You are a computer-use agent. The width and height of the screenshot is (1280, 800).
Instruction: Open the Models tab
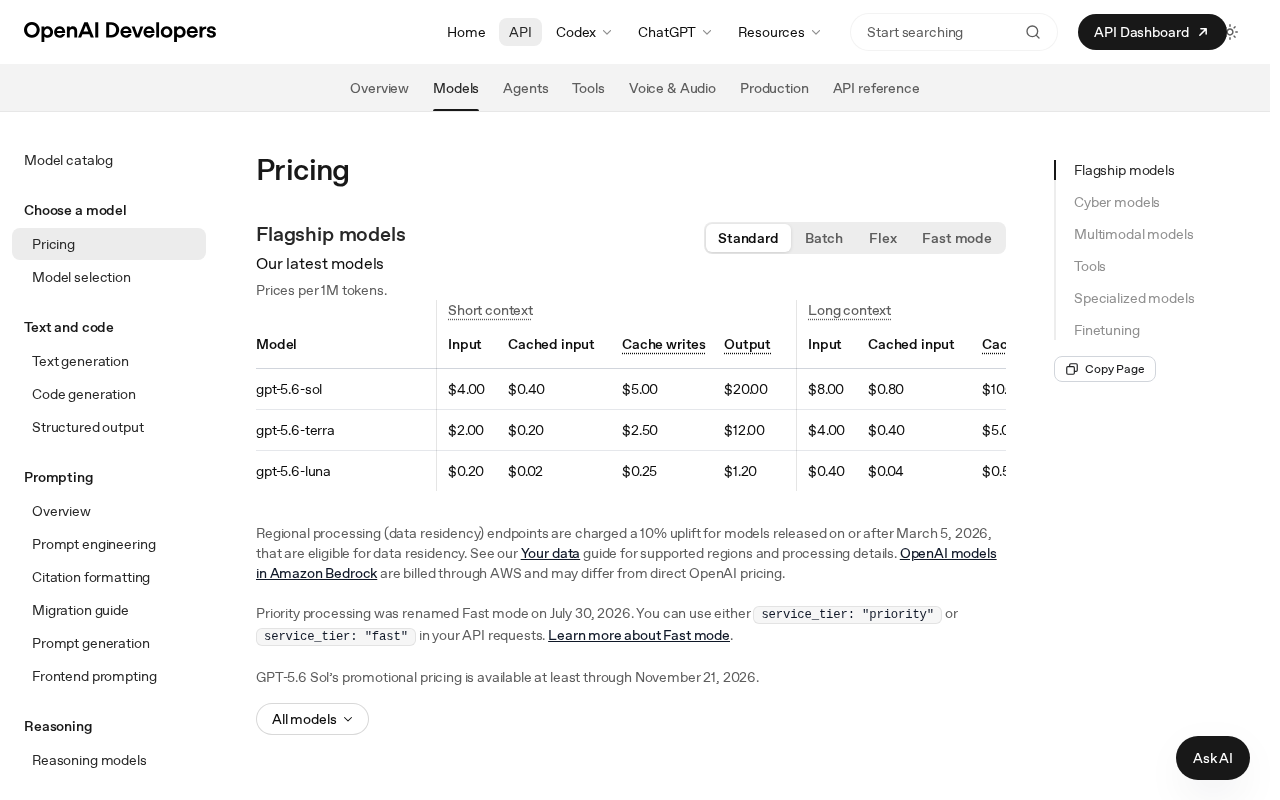click(x=456, y=88)
